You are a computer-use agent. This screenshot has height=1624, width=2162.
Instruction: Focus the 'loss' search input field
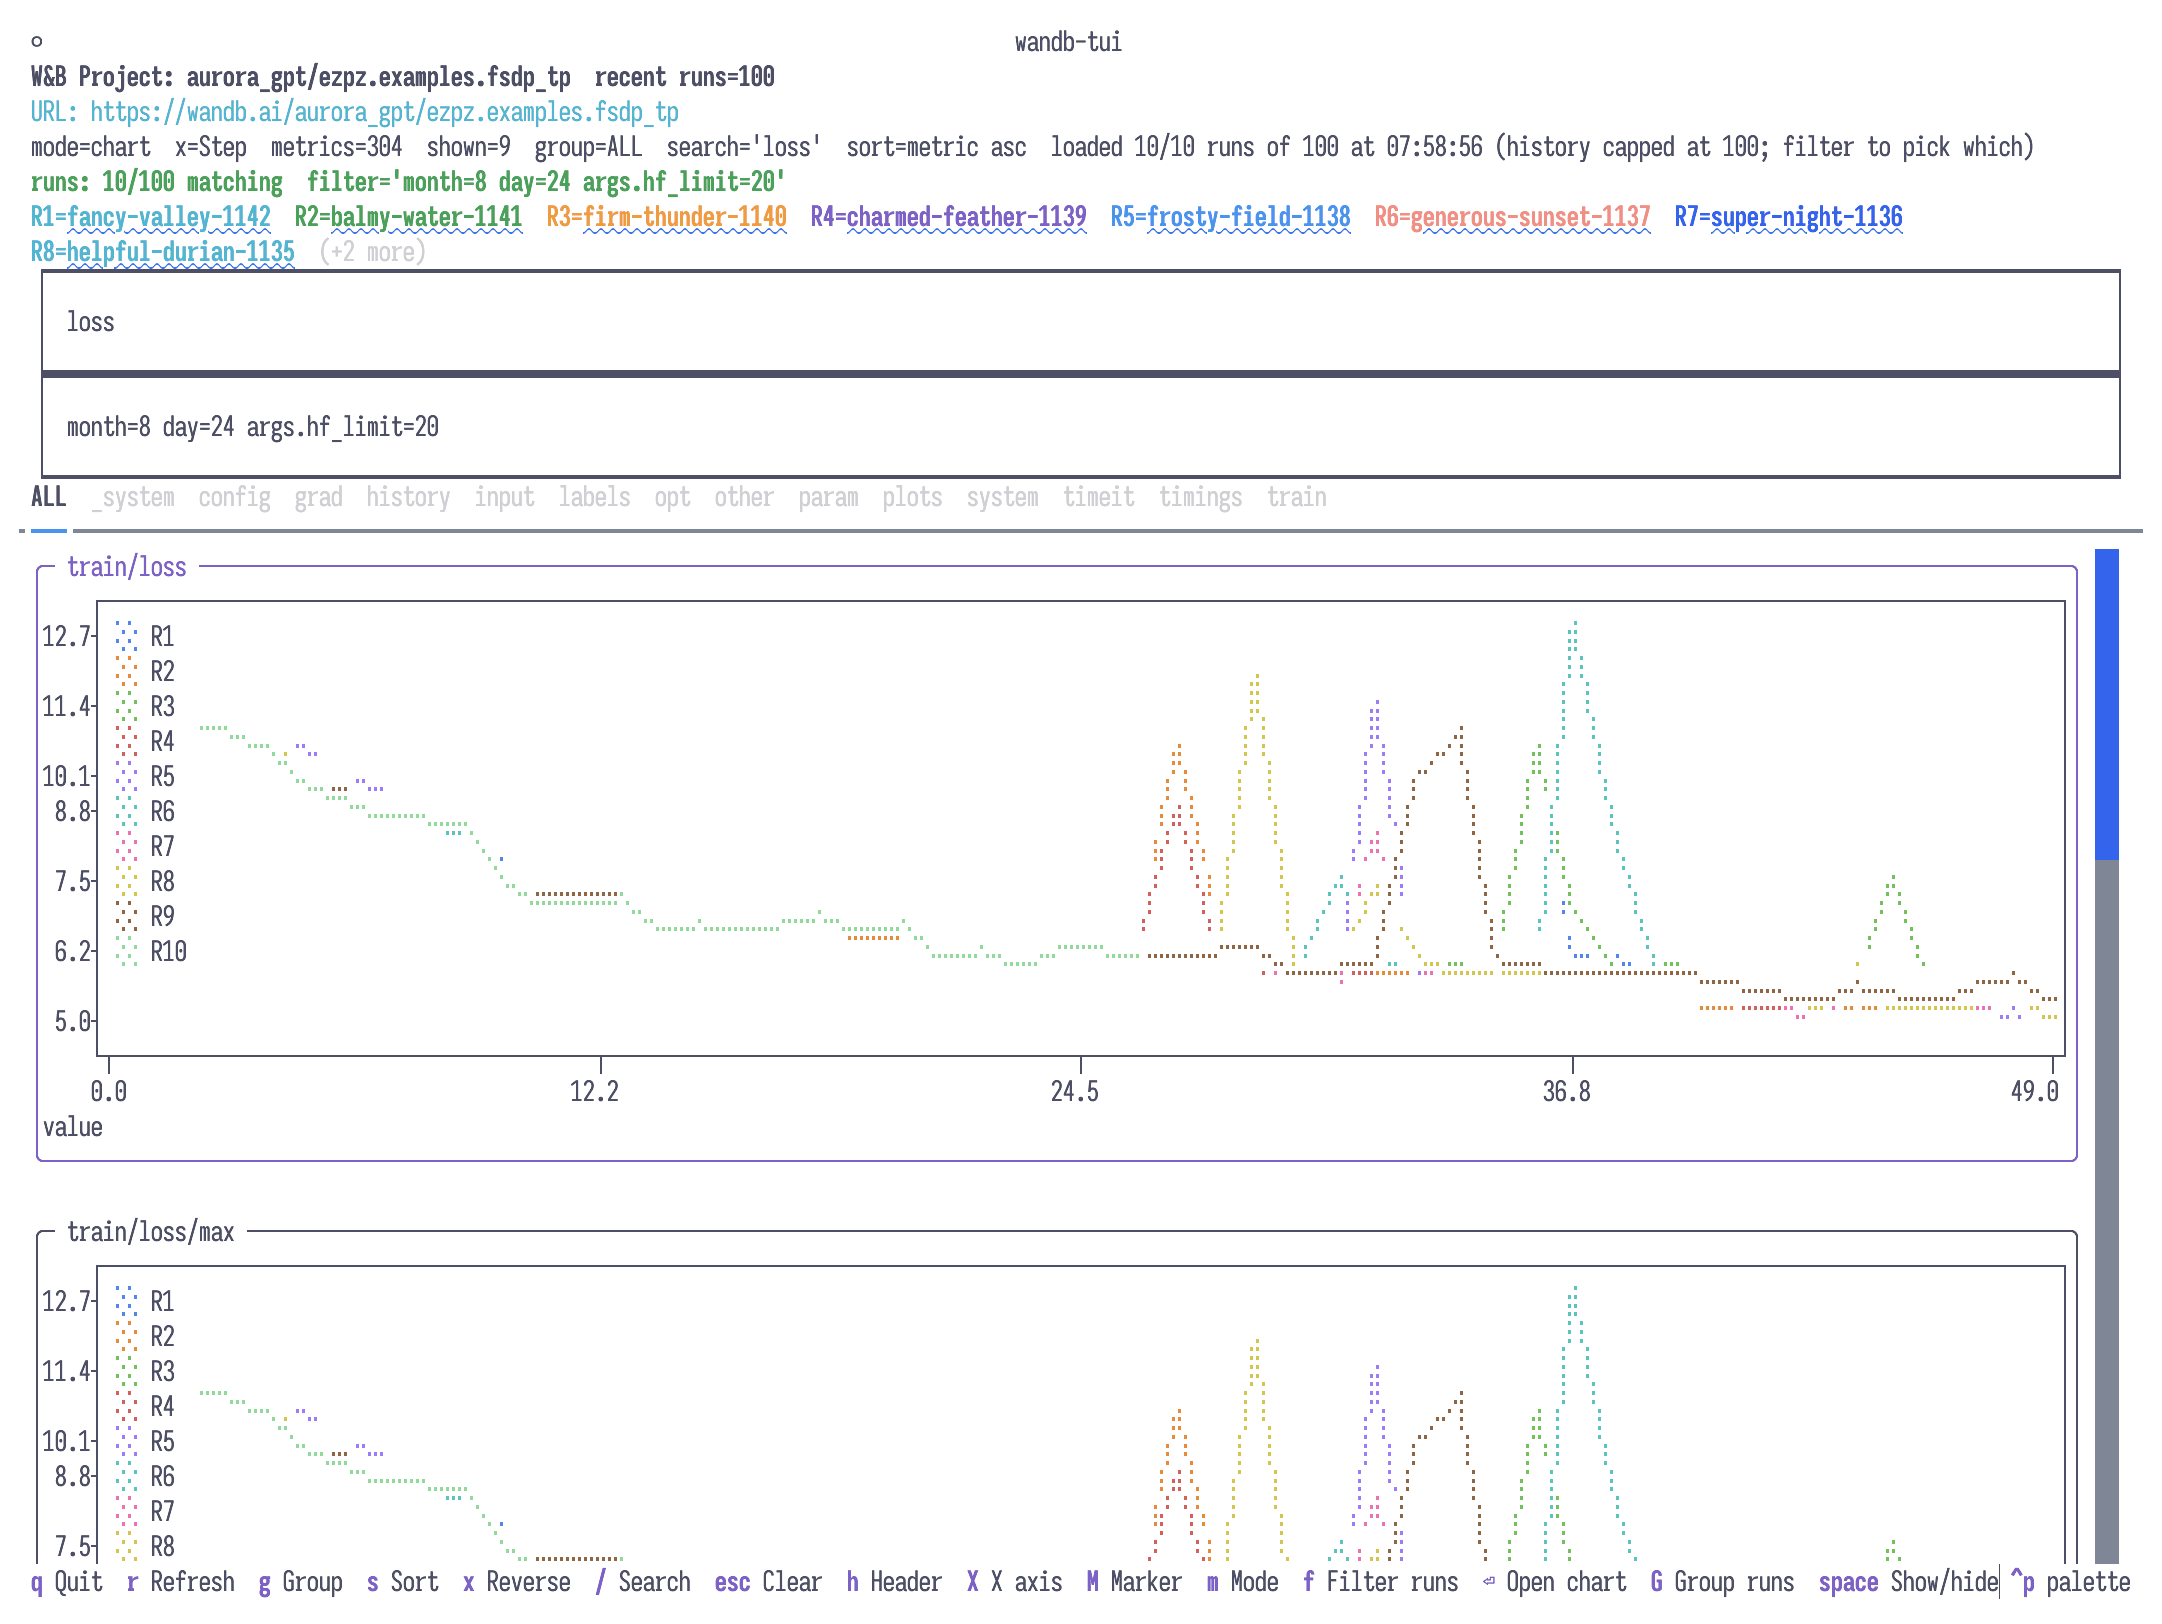pyautogui.click(x=1081, y=322)
